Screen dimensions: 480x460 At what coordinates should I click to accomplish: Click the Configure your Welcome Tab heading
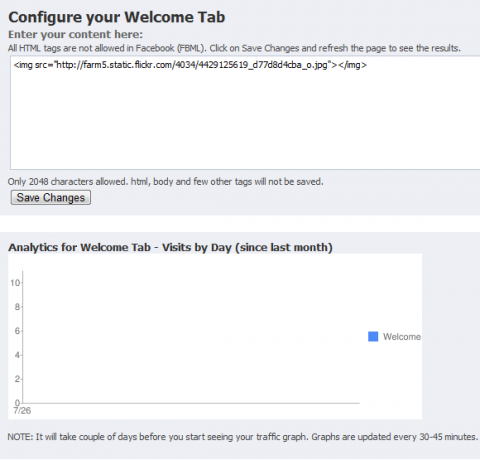click(x=117, y=17)
